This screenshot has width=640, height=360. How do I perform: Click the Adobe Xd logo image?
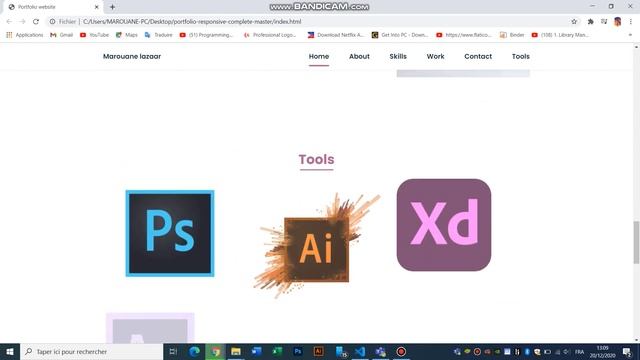click(x=444, y=225)
